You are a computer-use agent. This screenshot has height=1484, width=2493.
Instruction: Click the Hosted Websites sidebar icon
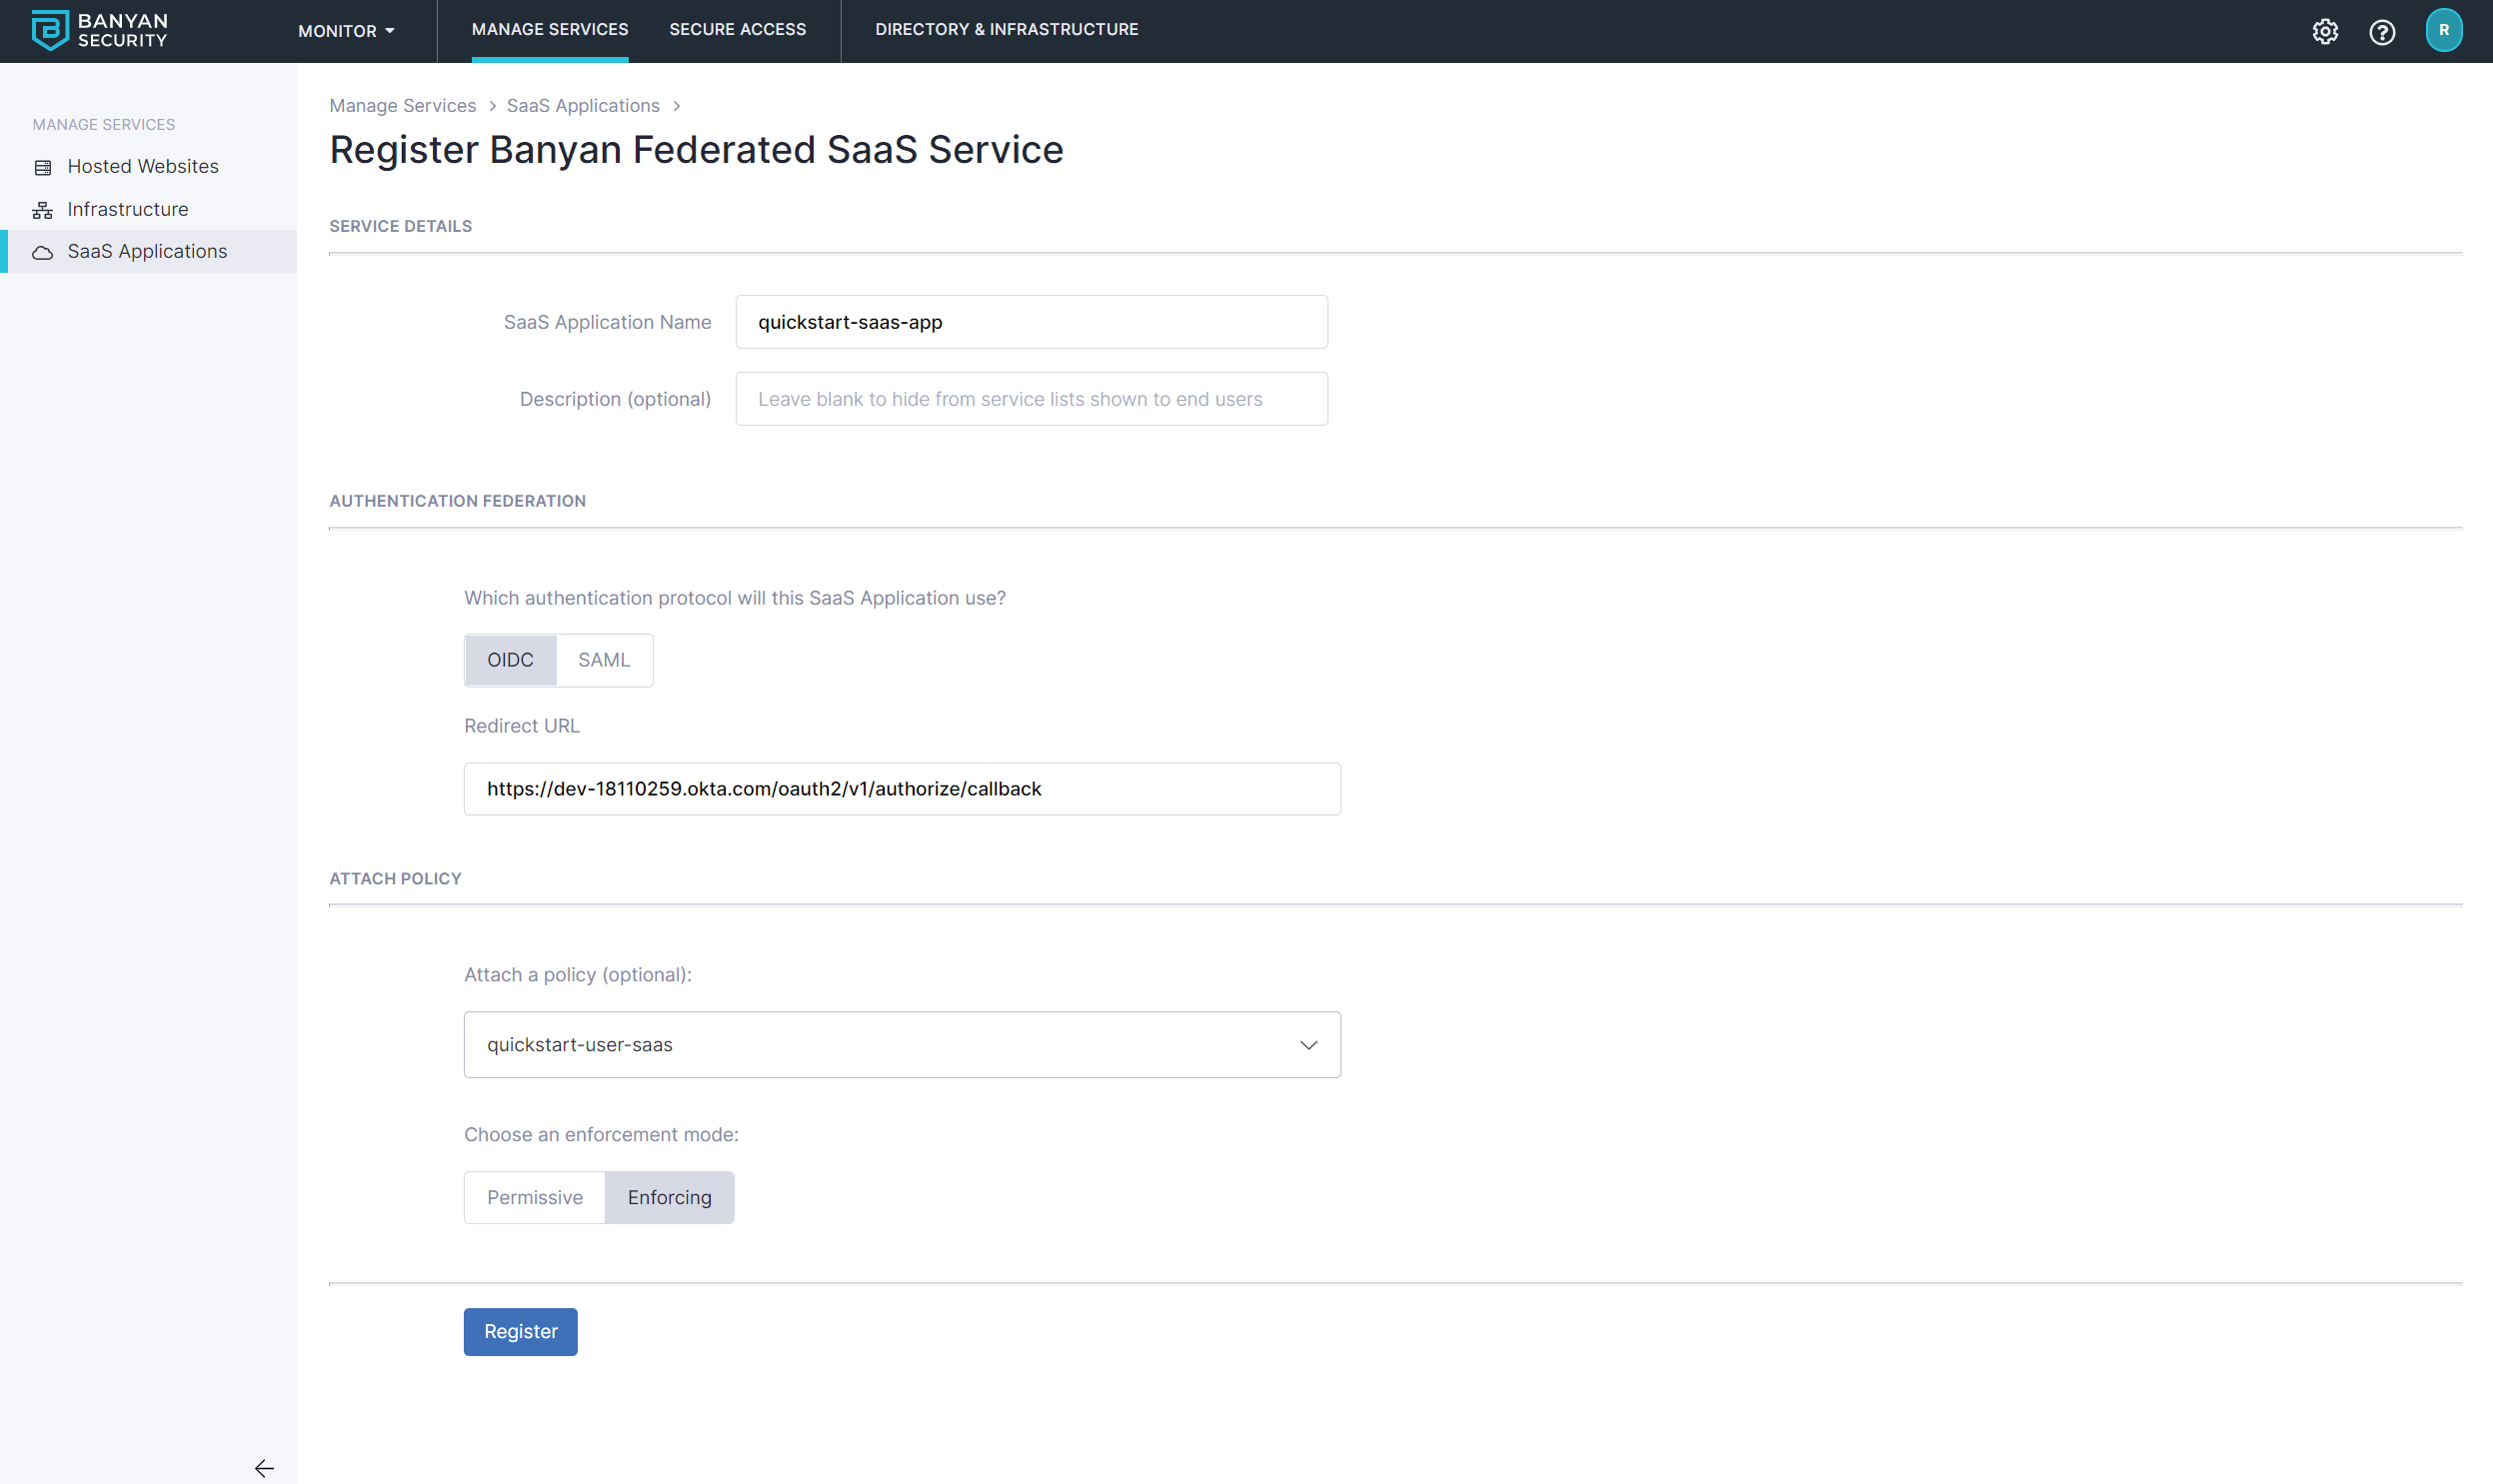click(43, 167)
